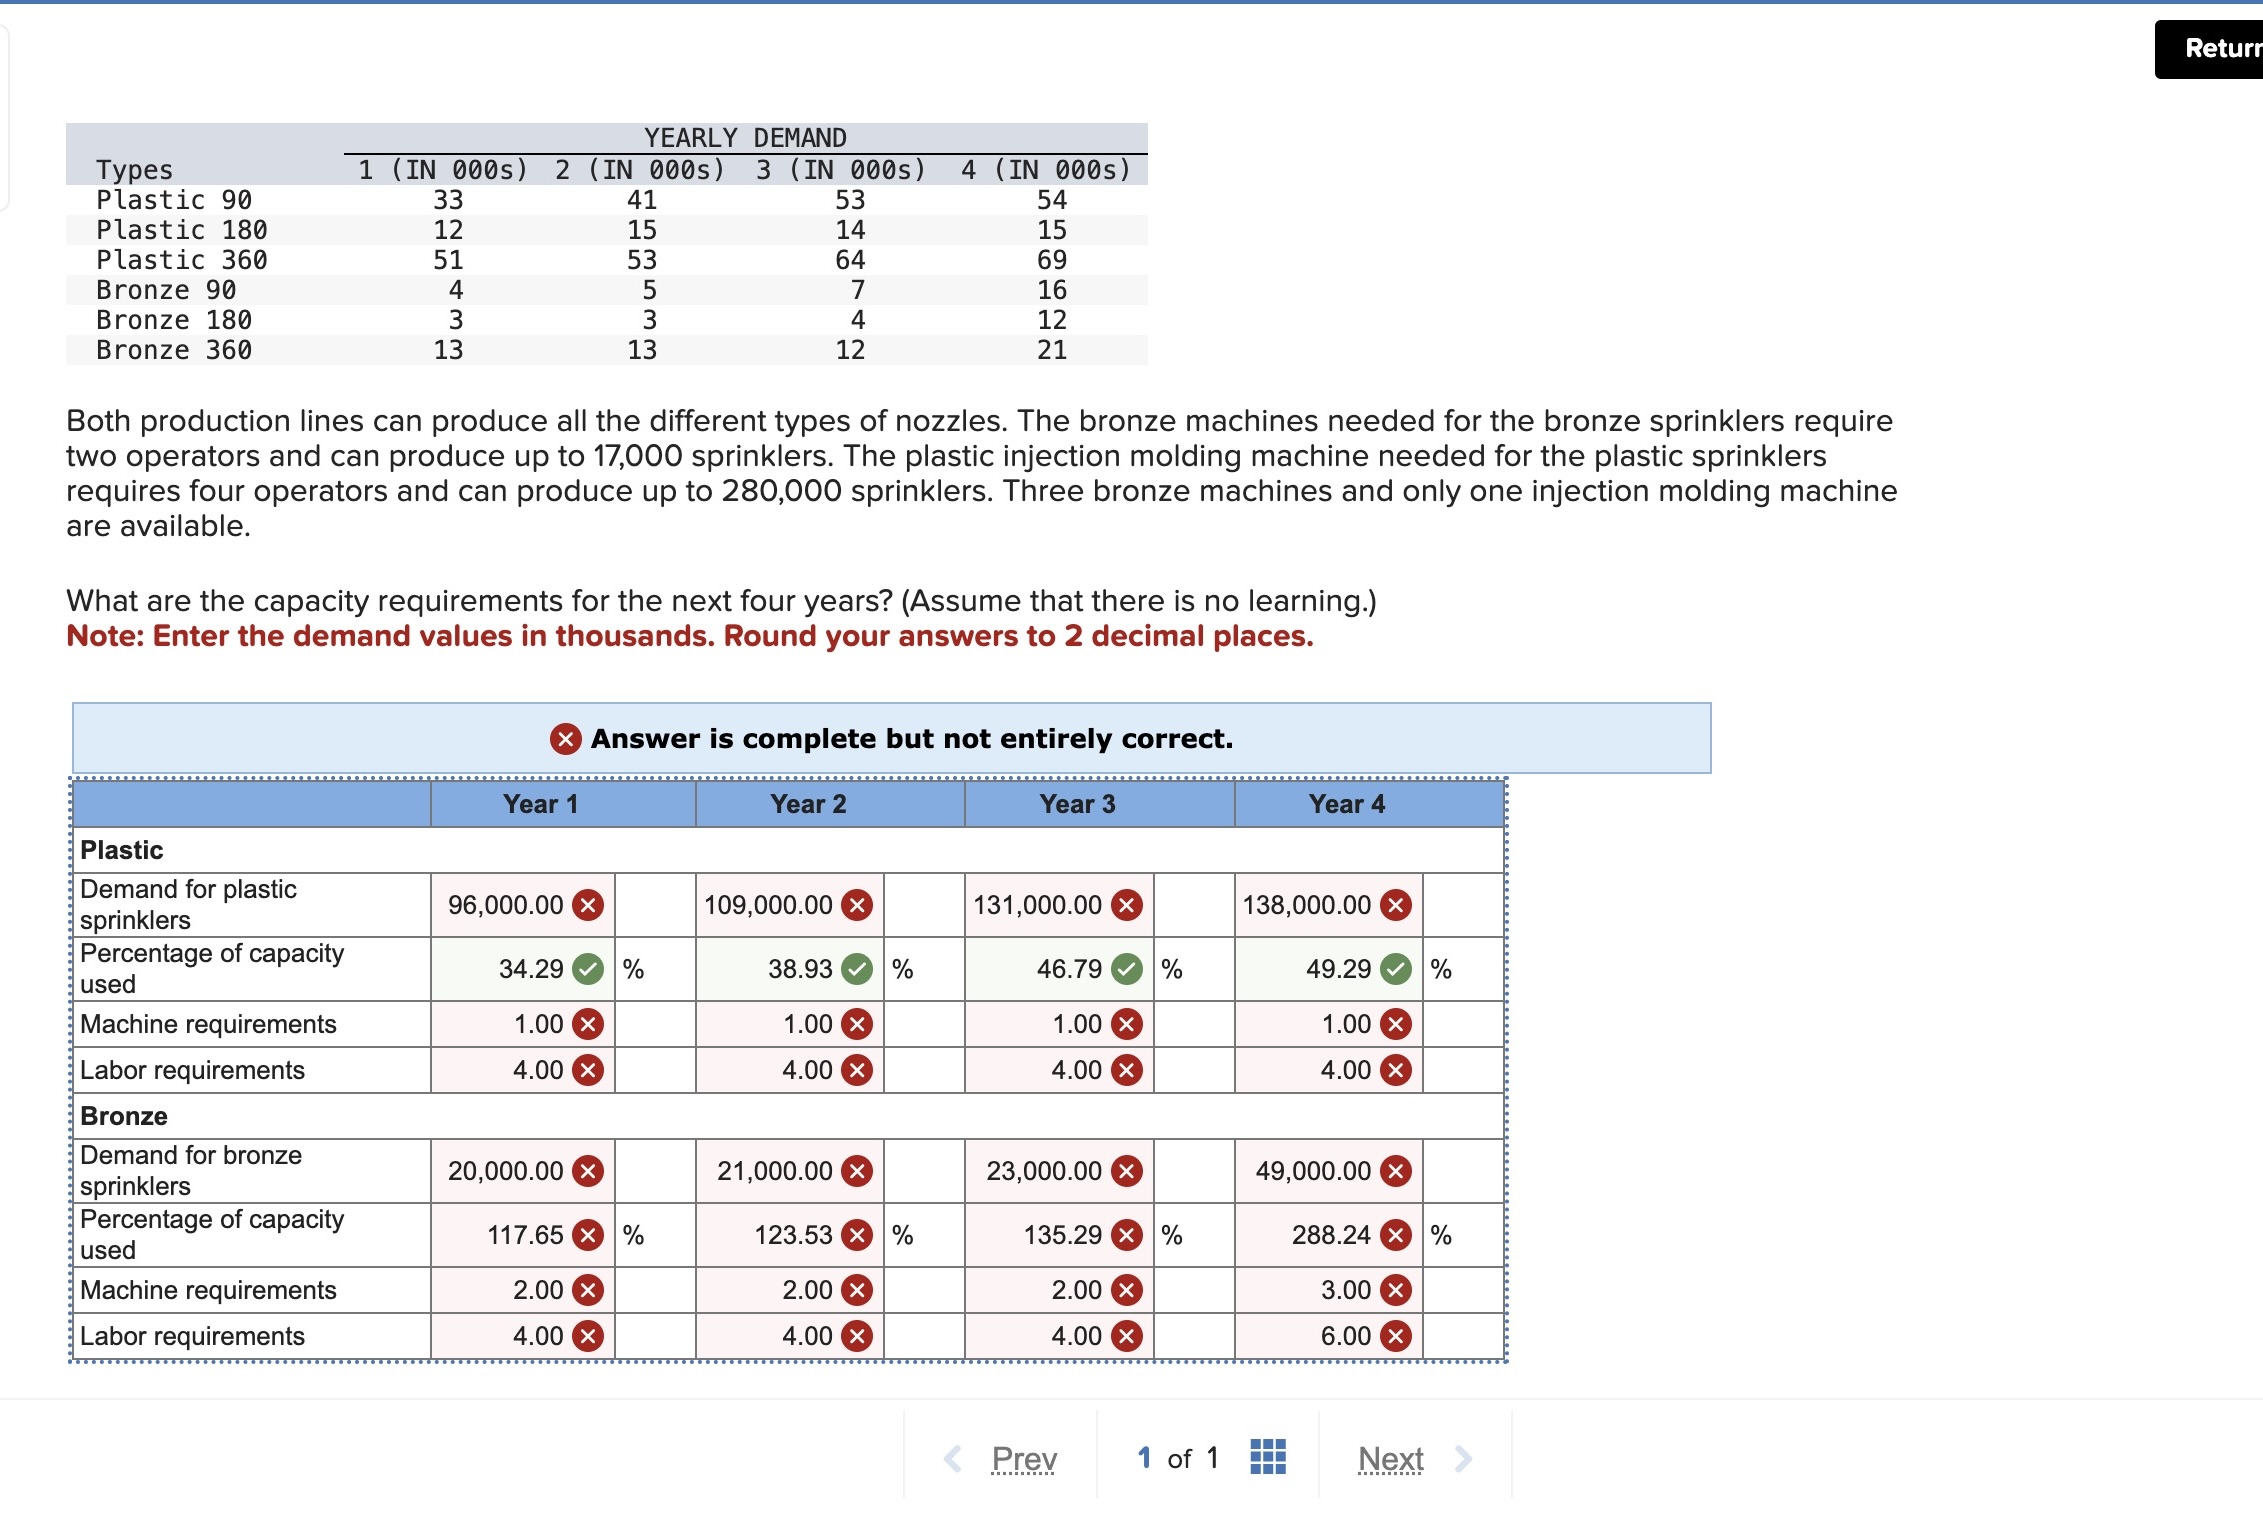Click the error icon beside 117.65 percent
The height and width of the screenshot is (1516, 2263).
click(x=585, y=1235)
